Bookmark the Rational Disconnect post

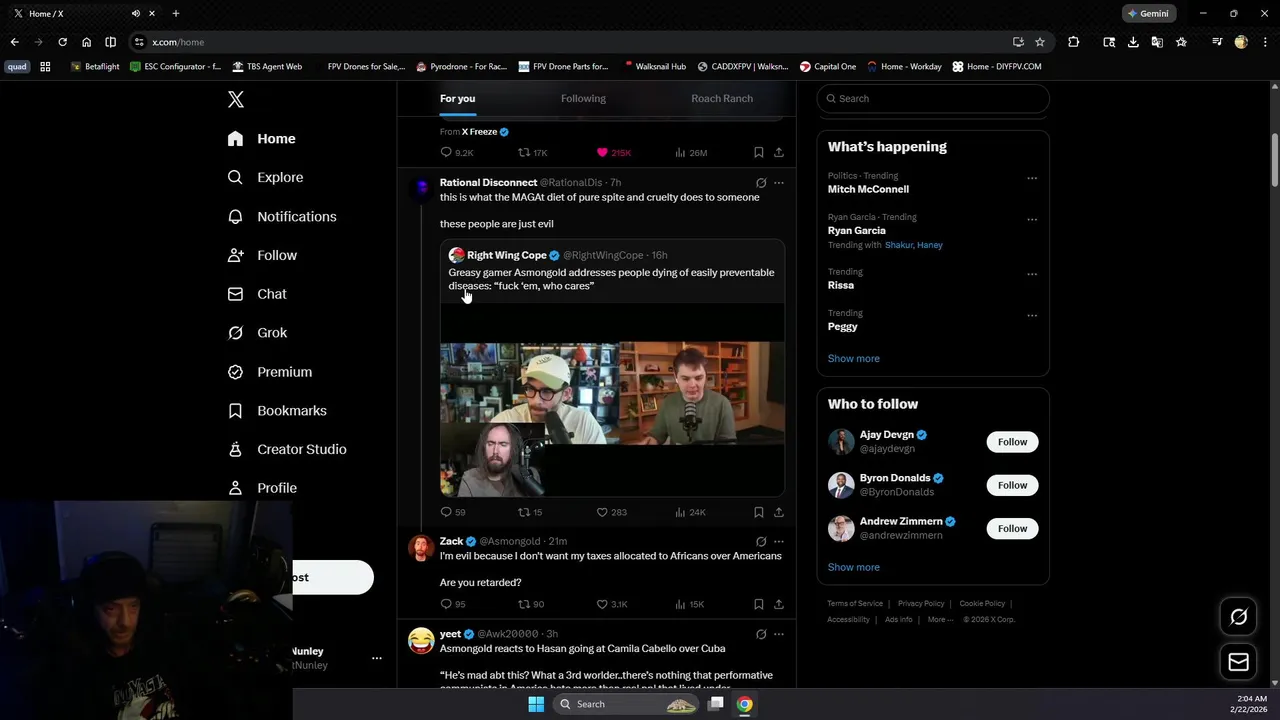click(x=759, y=512)
